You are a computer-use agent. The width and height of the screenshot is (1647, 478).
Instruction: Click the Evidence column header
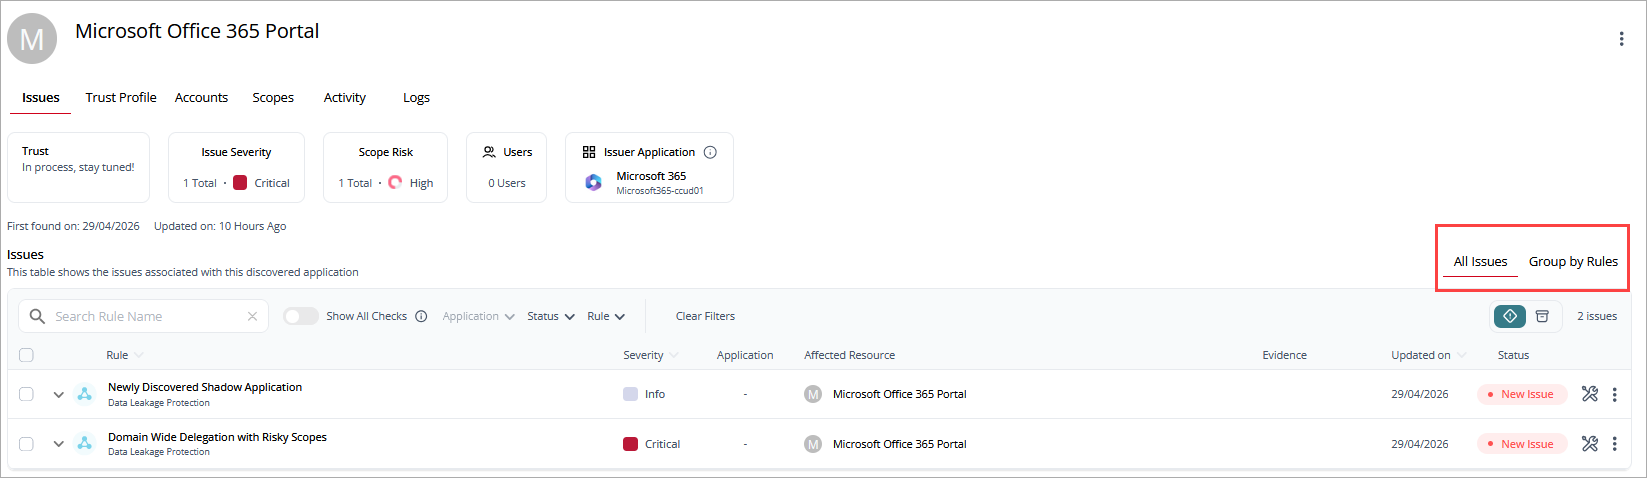(x=1284, y=355)
